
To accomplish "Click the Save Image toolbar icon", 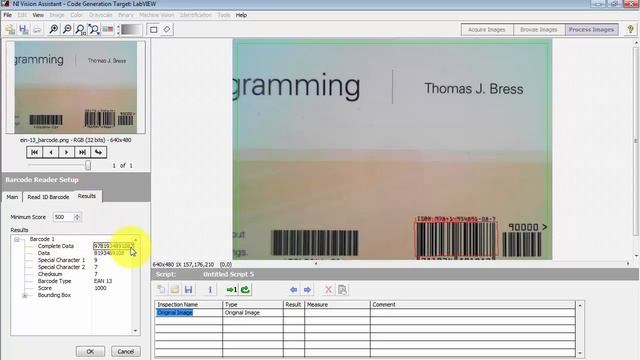I will click(23, 29).
